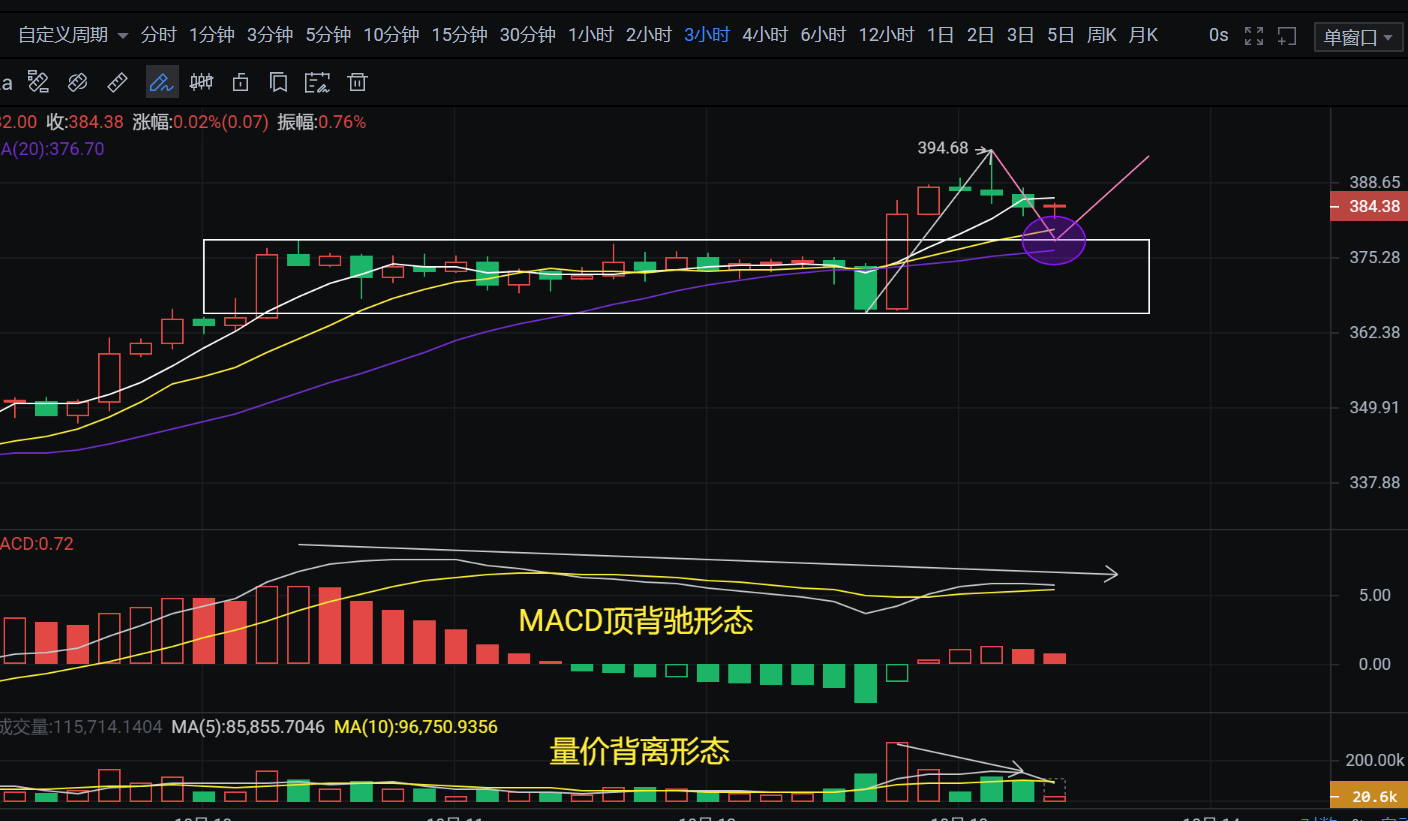Switch to the 30分钟 period
Screen dimensions: 1408x821
pos(527,35)
